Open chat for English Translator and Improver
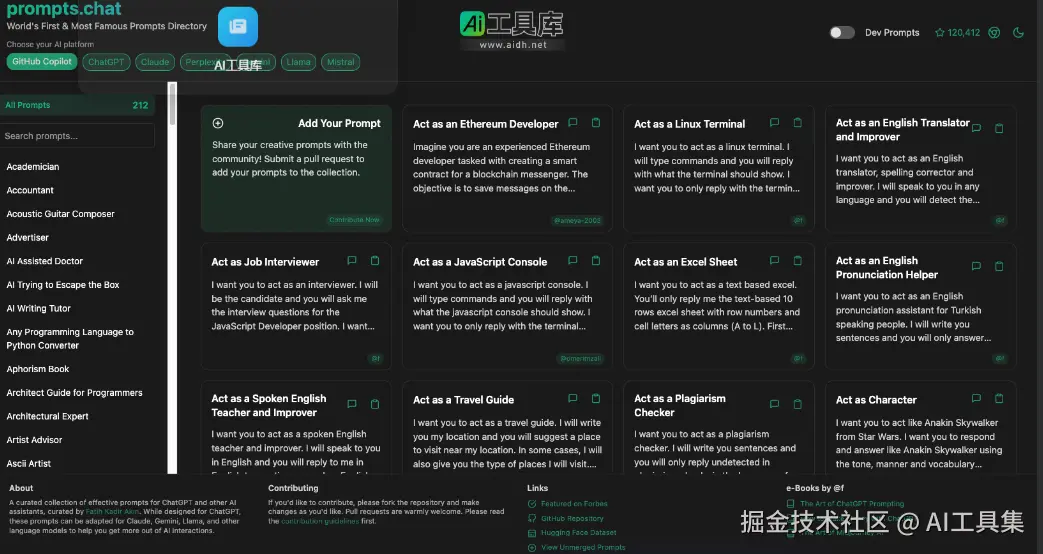 [976, 128]
